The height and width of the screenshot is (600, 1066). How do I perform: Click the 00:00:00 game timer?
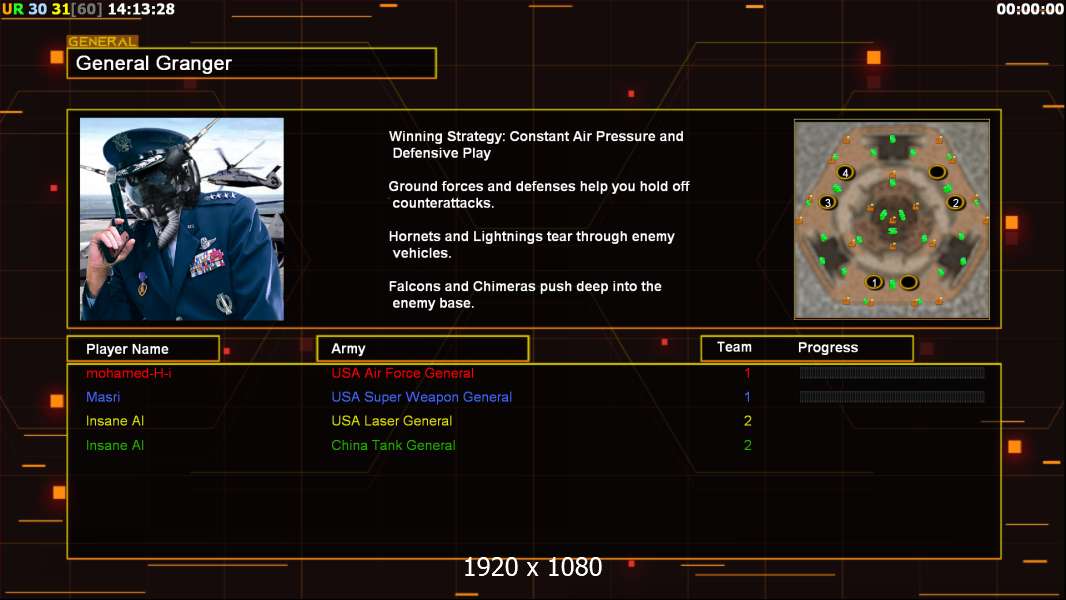(1030, 10)
